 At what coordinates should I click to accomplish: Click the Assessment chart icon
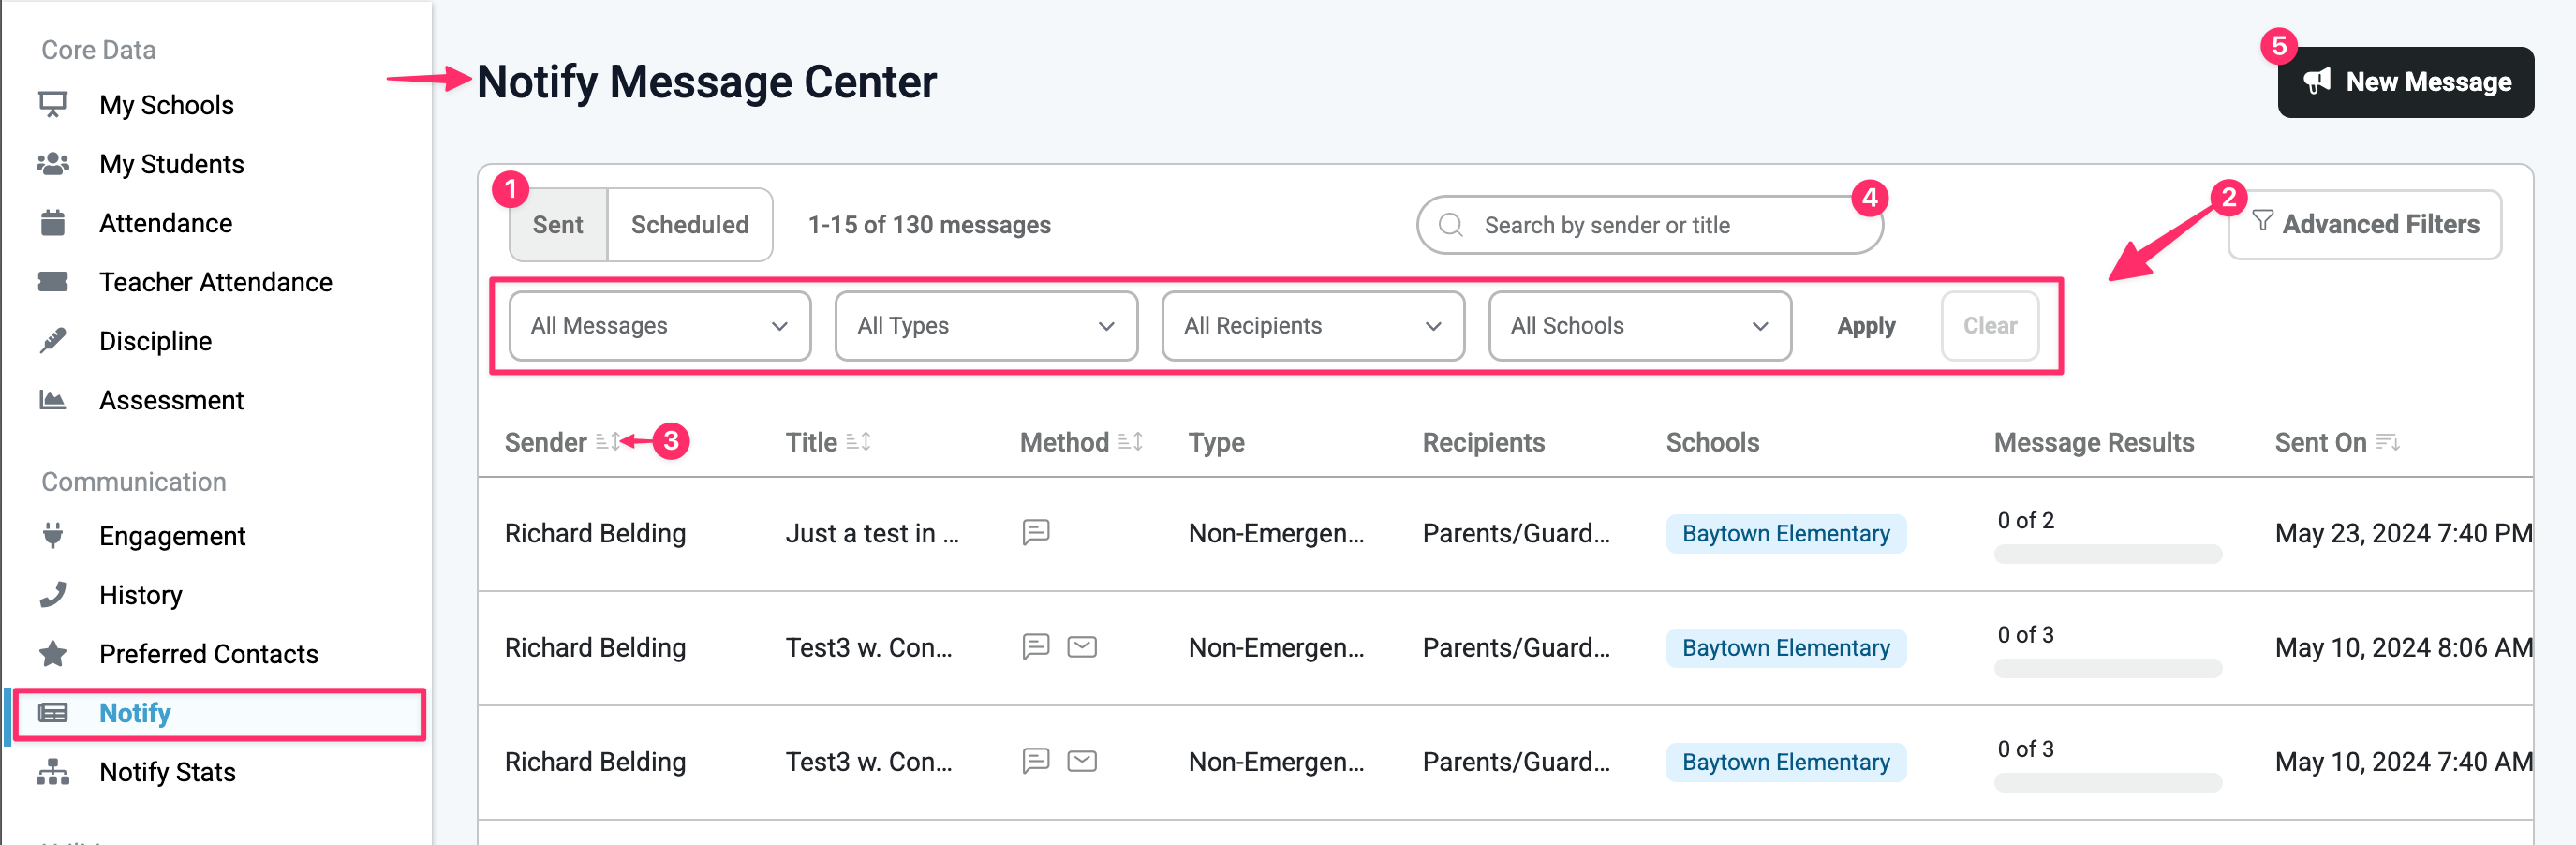[x=53, y=400]
